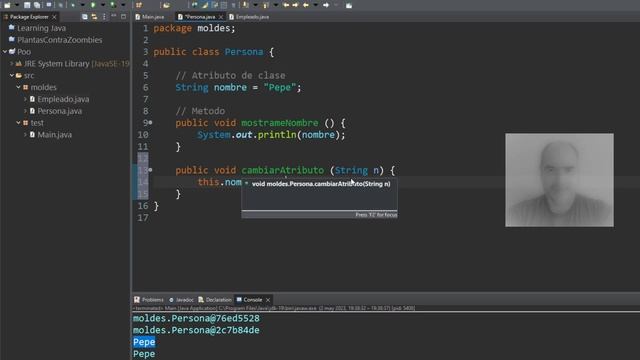The width and height of the screenshot is (640, 360).
Task: Open Package Explorer View Menu dots
Action: [104, 17]
